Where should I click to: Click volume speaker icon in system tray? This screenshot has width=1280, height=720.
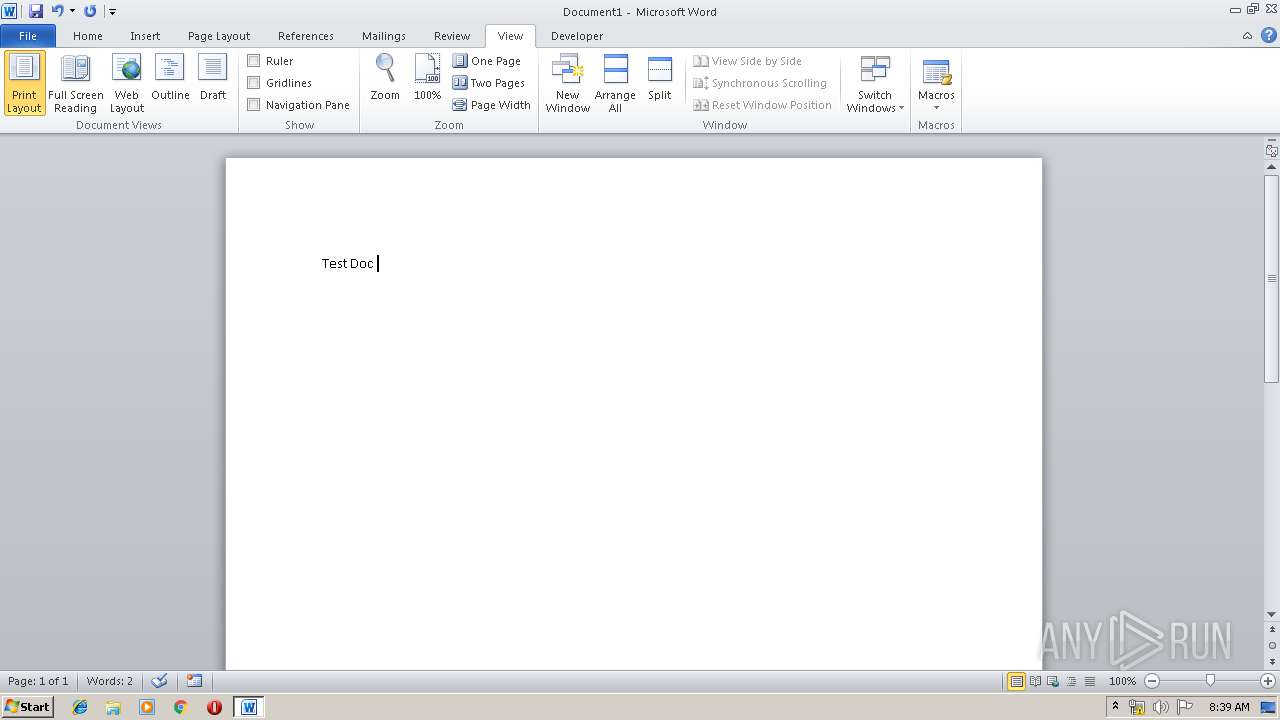point(1160,707)
